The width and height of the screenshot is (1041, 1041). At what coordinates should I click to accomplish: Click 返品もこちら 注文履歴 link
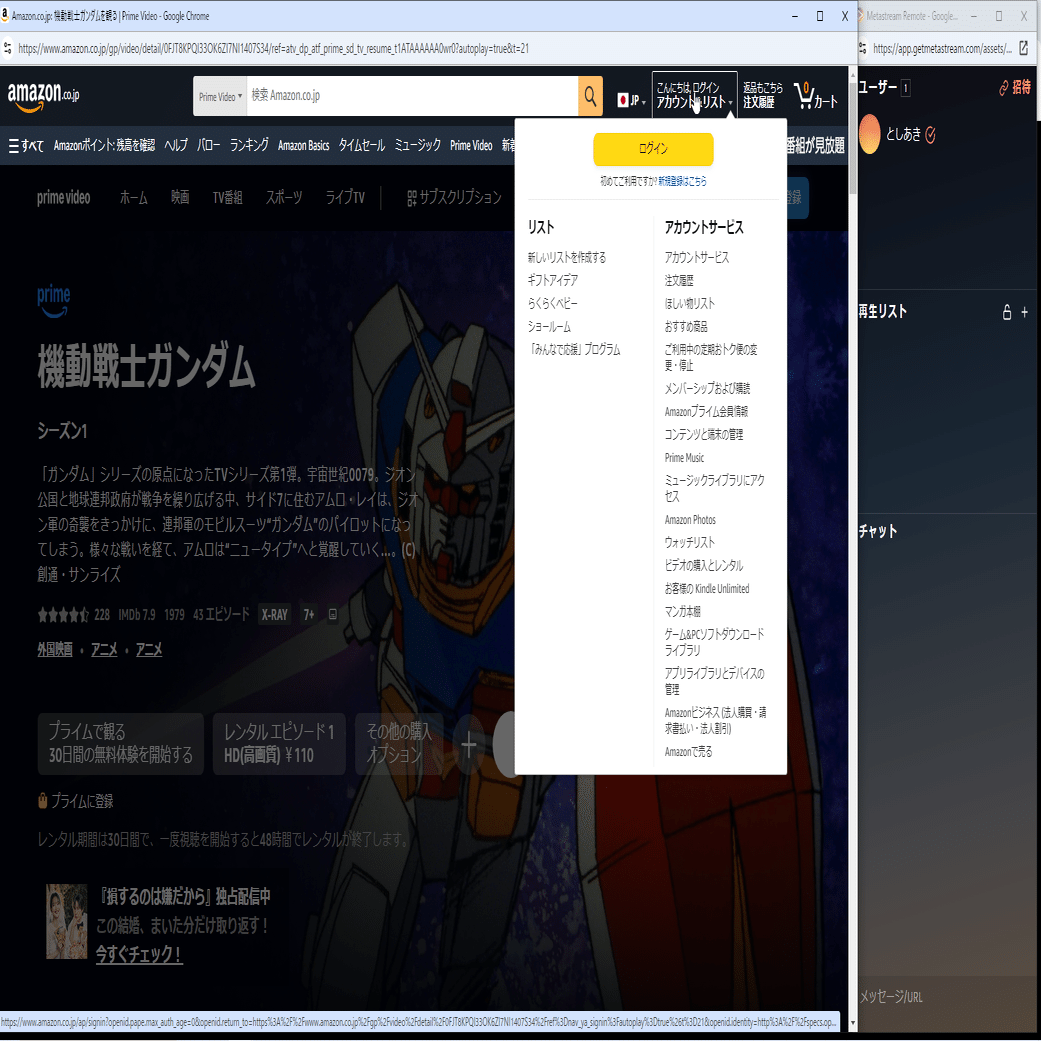pos(762,96)
